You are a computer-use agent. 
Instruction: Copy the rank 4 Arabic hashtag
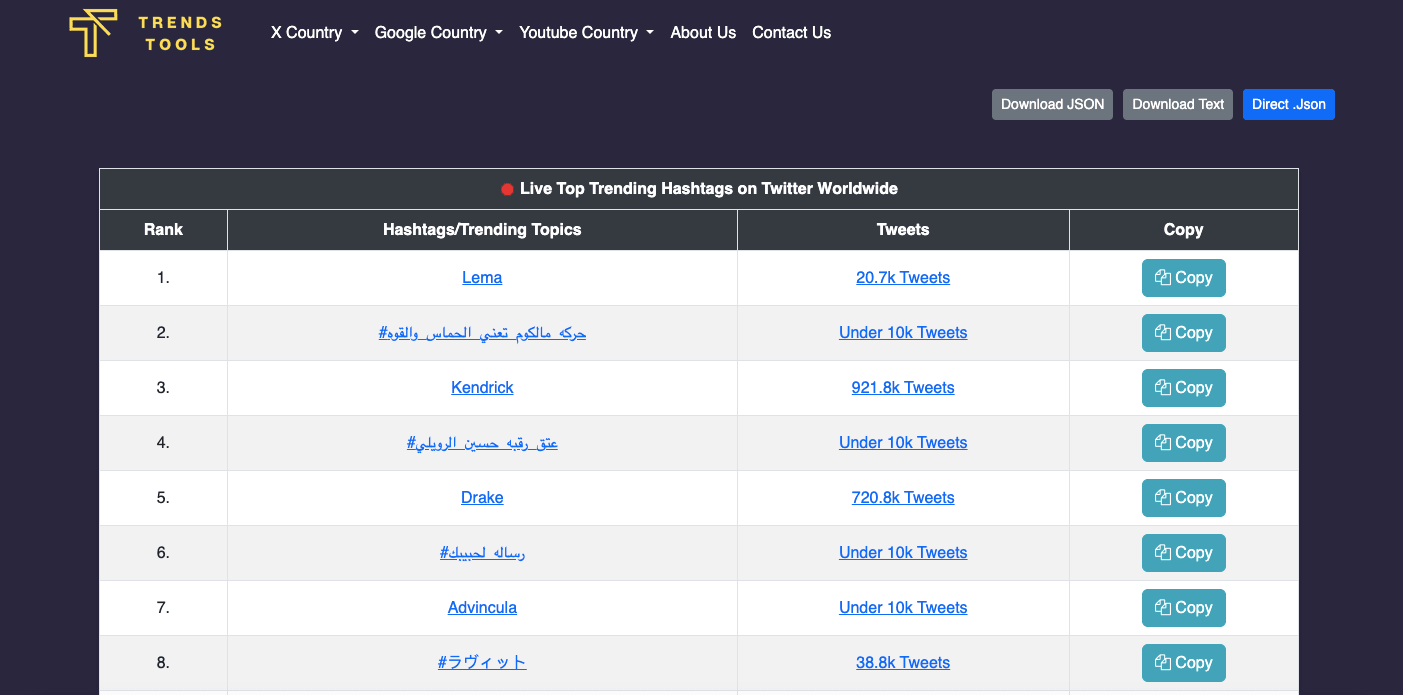(x=1183, y=443)
